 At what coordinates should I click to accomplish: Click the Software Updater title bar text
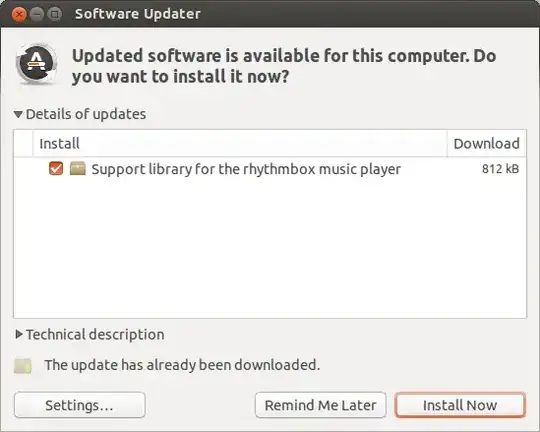138,14
